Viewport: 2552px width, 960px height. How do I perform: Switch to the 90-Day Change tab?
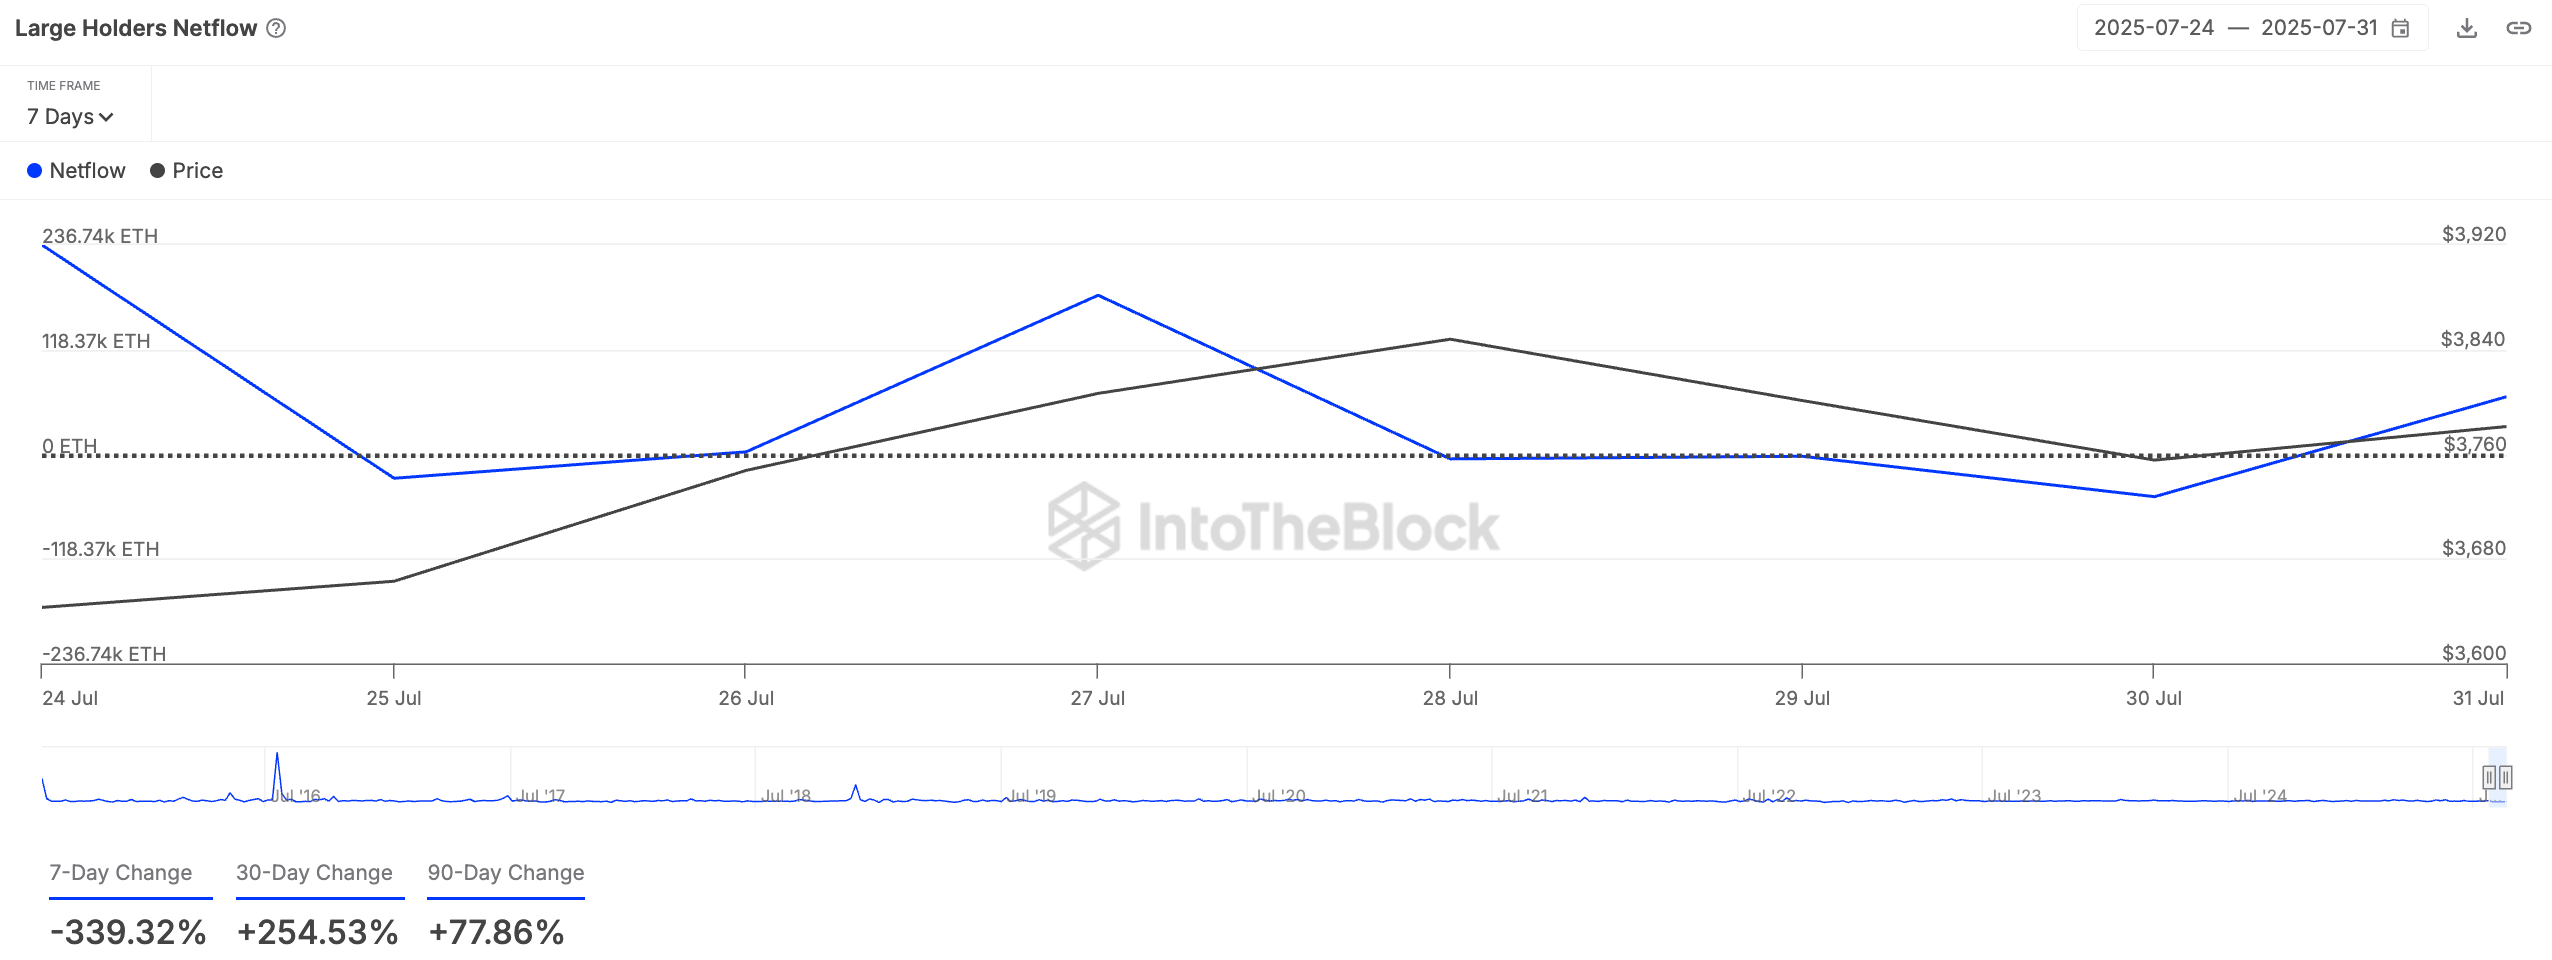pos(505,872)
